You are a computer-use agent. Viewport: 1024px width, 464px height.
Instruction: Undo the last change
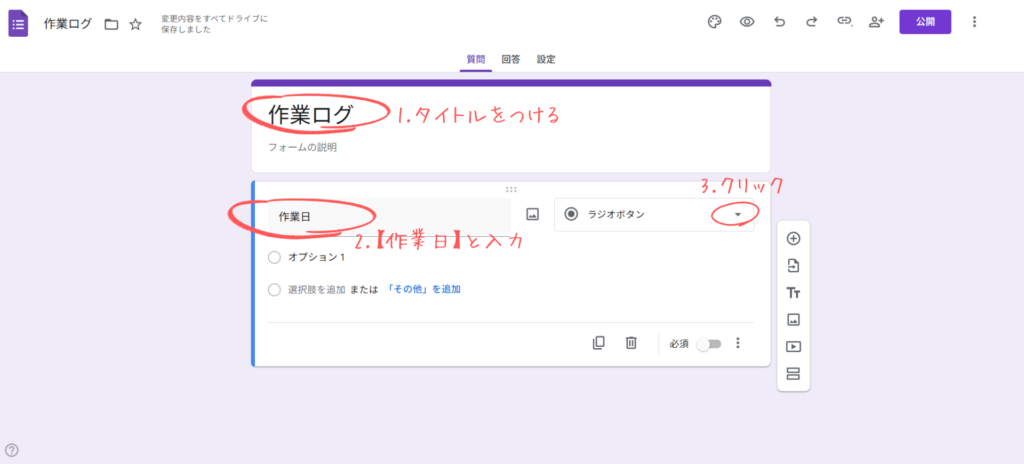(x=779, y=22)
